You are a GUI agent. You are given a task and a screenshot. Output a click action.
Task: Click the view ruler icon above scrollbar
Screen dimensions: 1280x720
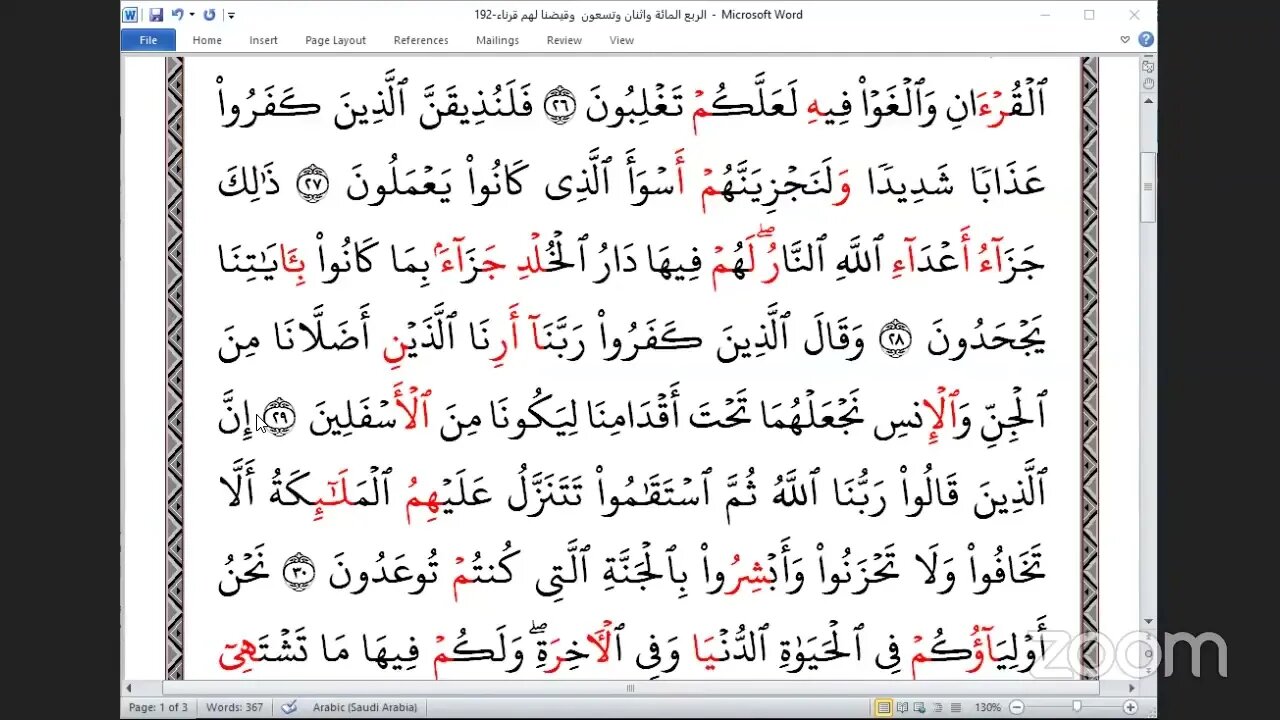tap(1148, 65)
